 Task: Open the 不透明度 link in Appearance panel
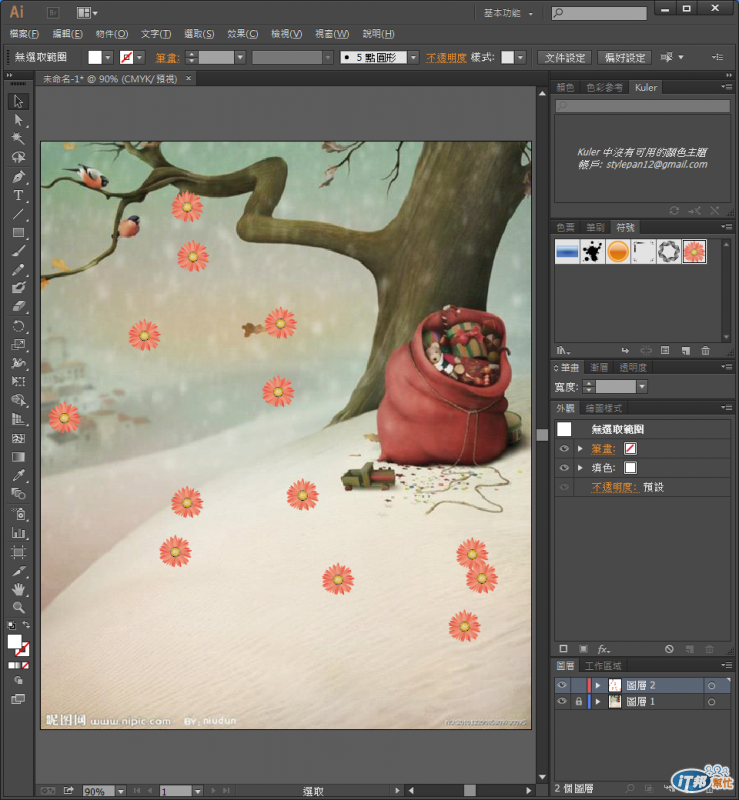pyautogui.click(x=615, y=487)
